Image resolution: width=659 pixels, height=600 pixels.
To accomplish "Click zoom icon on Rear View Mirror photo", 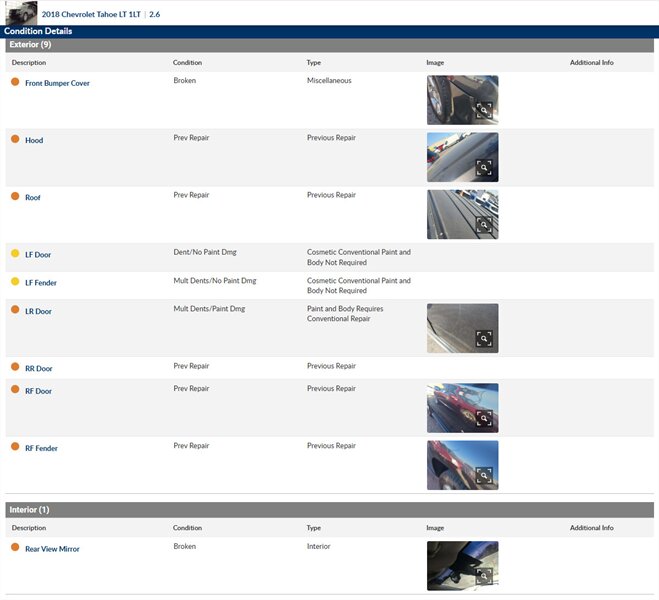I will point(483,576).
